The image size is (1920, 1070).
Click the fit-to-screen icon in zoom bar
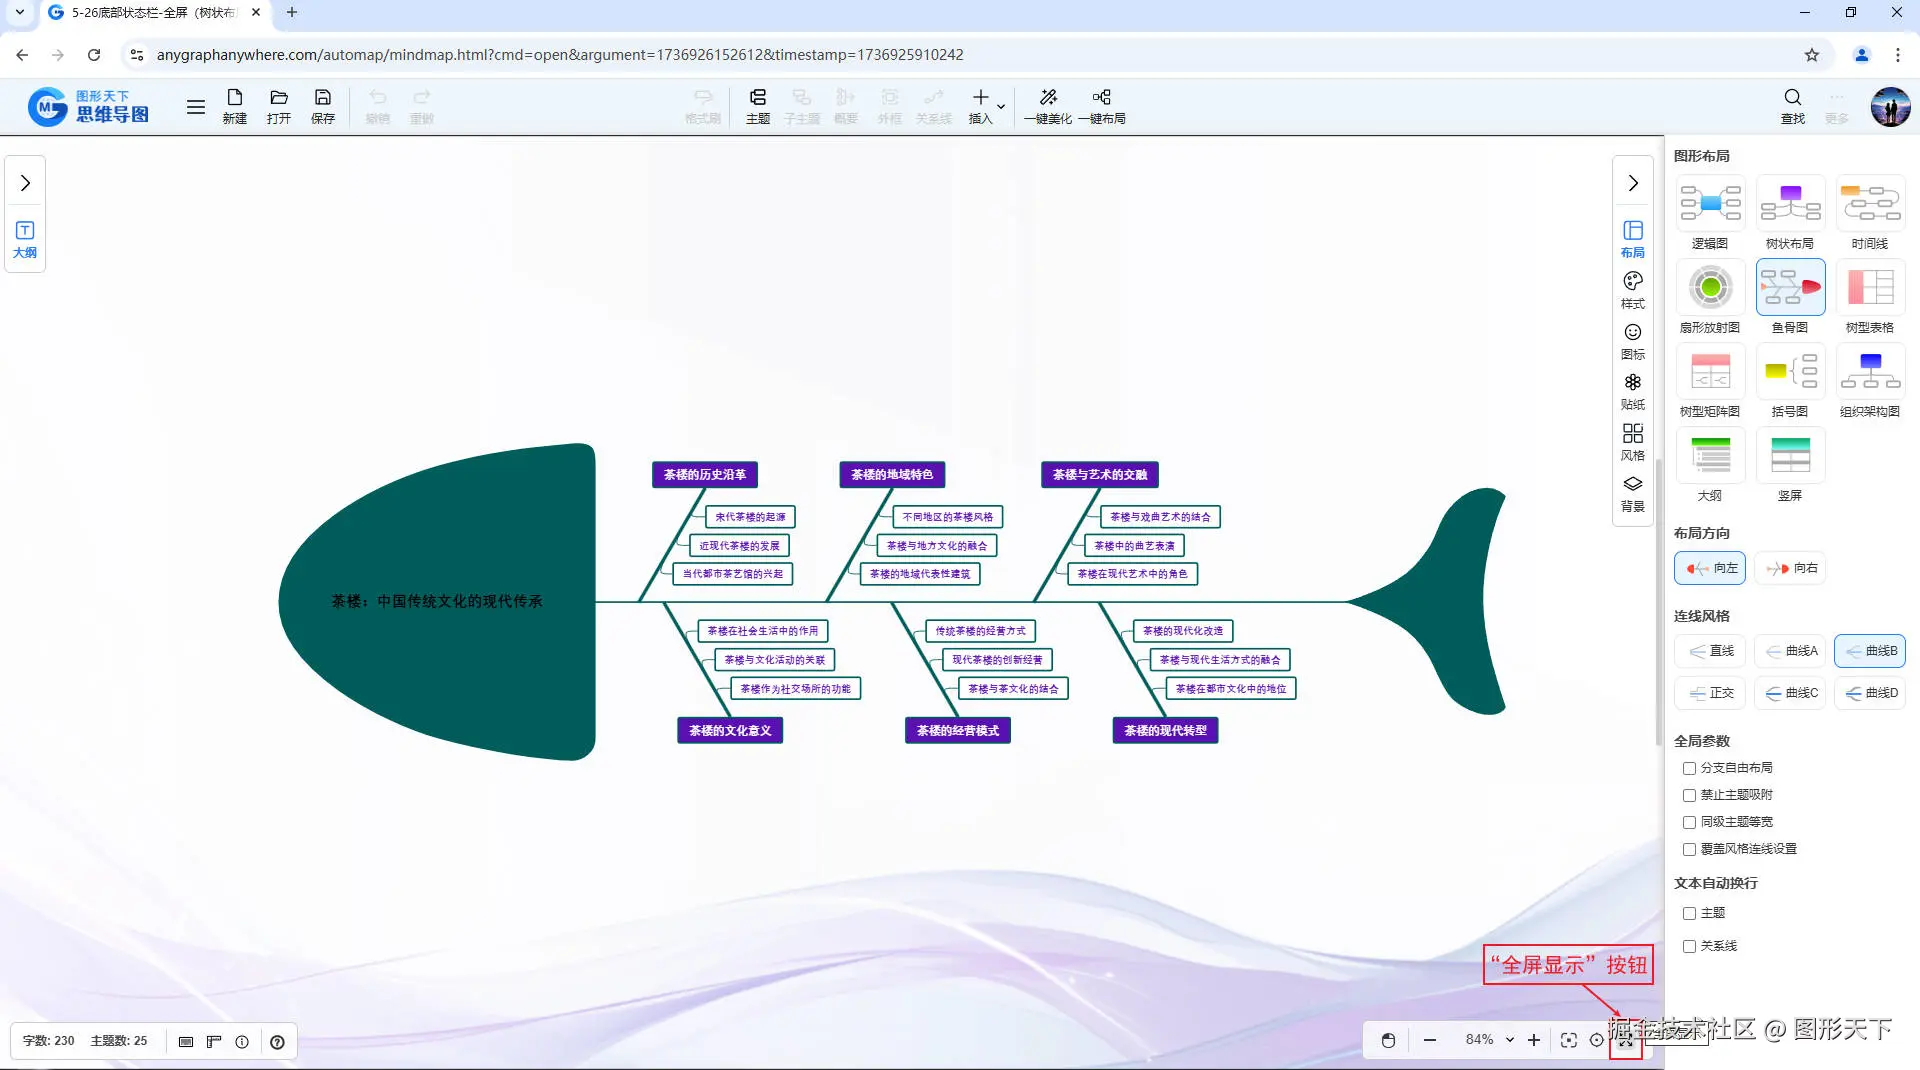(x=1569, y=1040)
